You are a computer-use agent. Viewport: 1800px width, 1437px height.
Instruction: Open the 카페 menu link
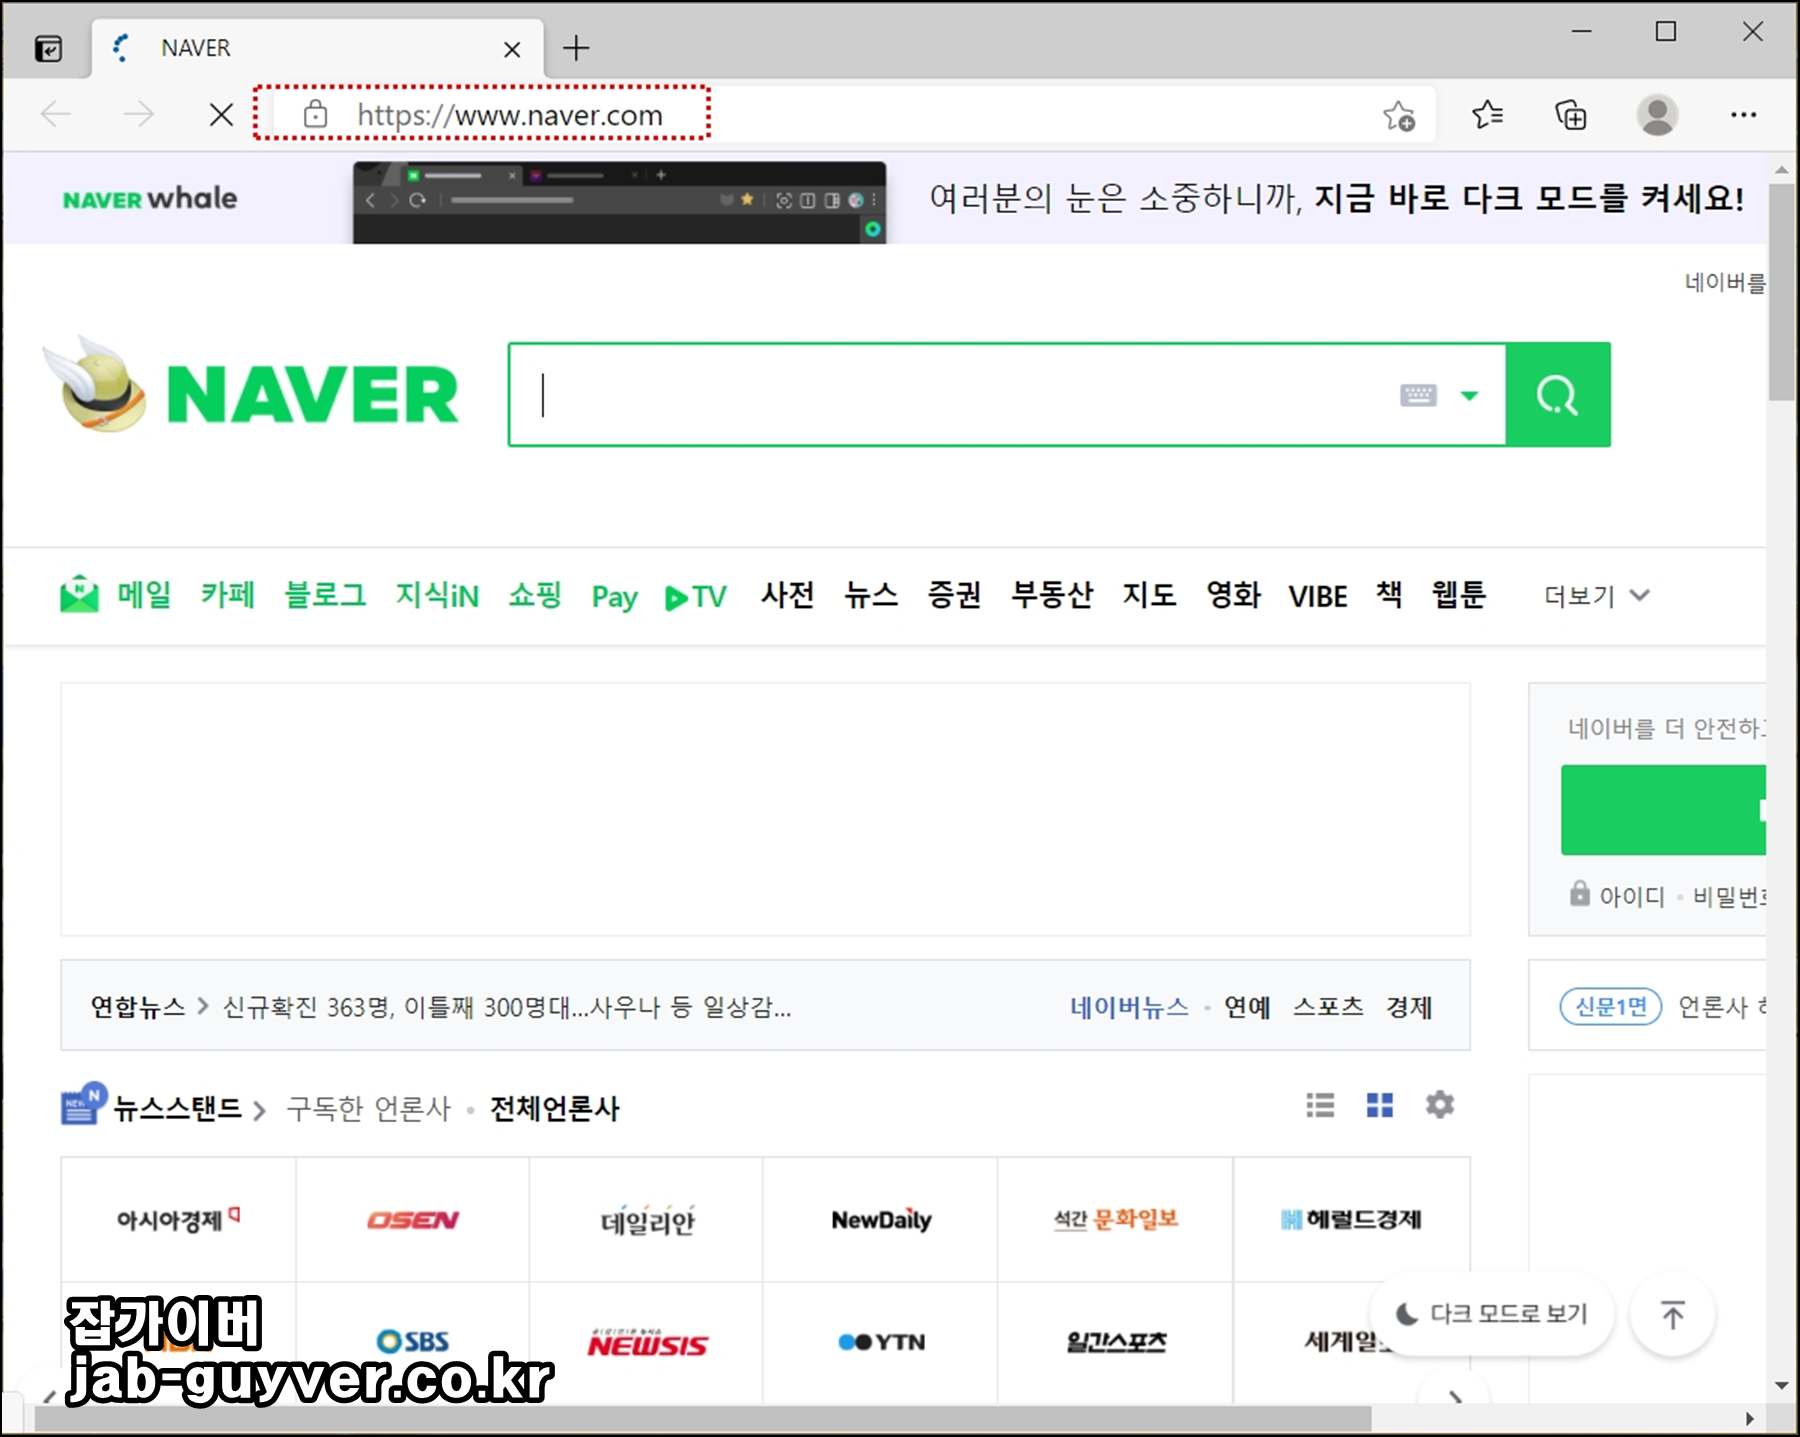pyautogui.click(x=228, y=595)
